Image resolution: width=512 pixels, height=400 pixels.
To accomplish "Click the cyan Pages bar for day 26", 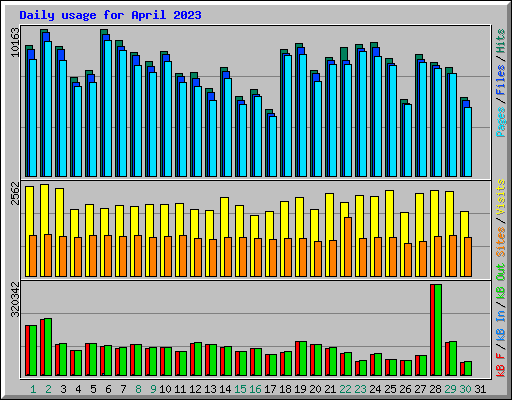I will 408,140.
